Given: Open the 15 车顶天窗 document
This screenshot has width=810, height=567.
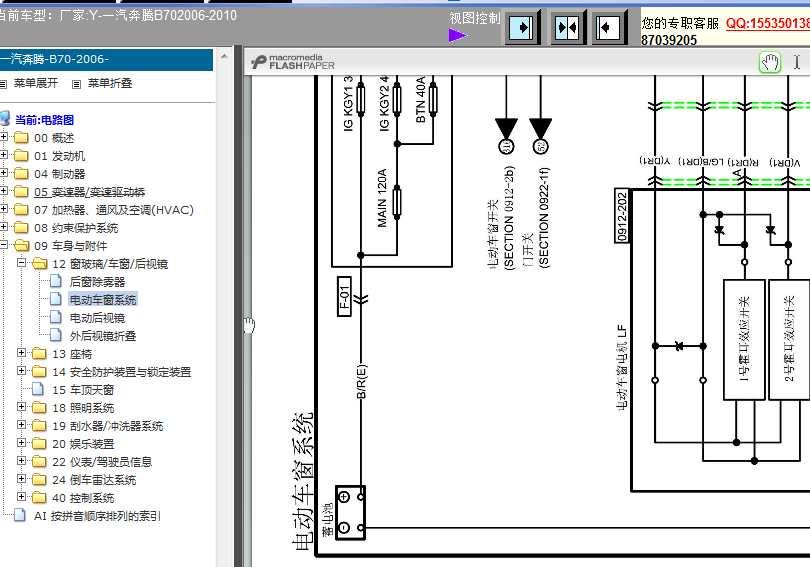Looking at the screenshot, I should pyautogui.click(x=83, y=390).
